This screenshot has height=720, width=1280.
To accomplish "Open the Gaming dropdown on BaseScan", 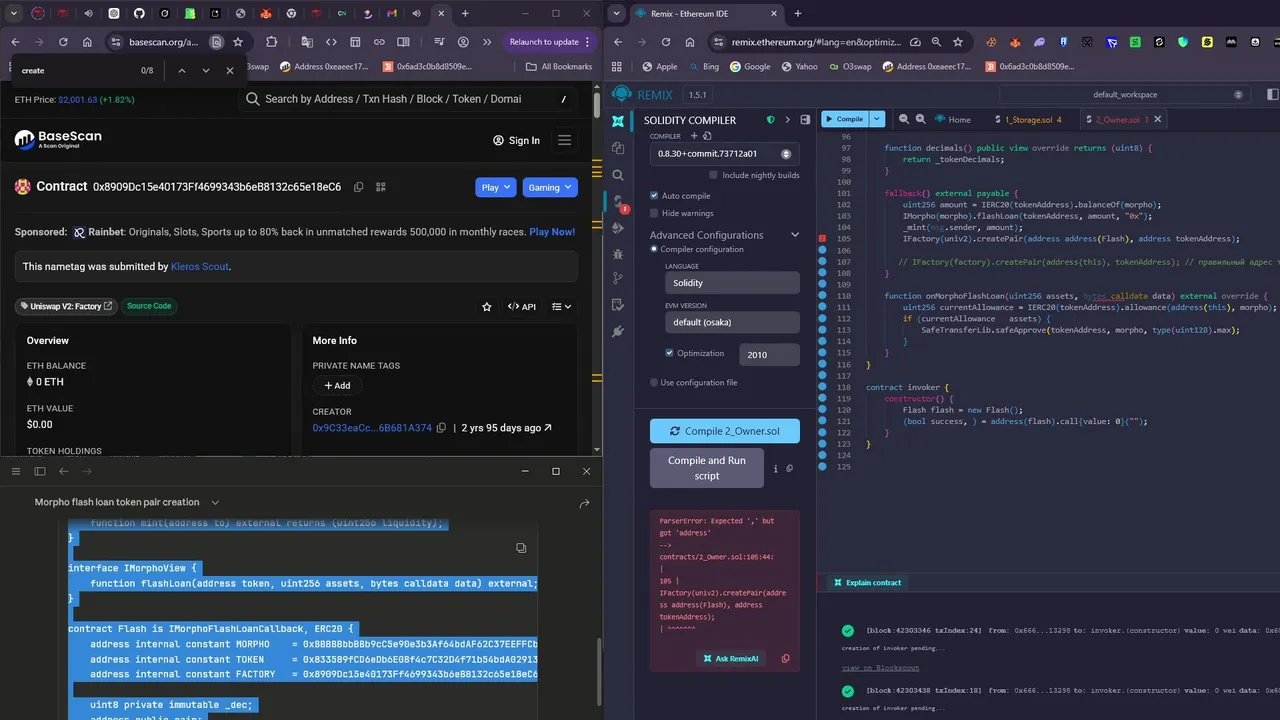I will (x=549, y=187).
